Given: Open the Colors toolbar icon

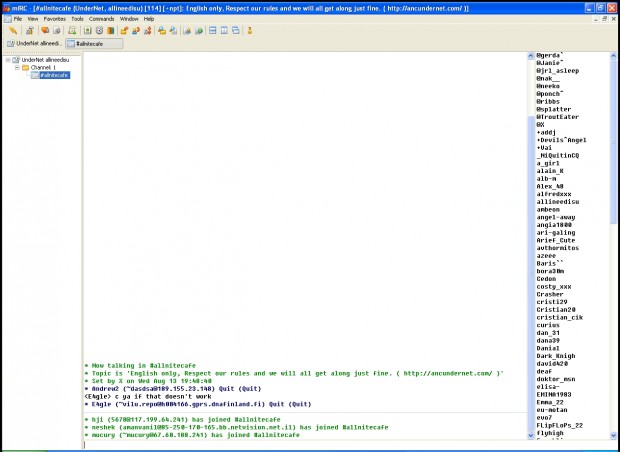Looking at the screenshot, I should [x=111, y=30].
